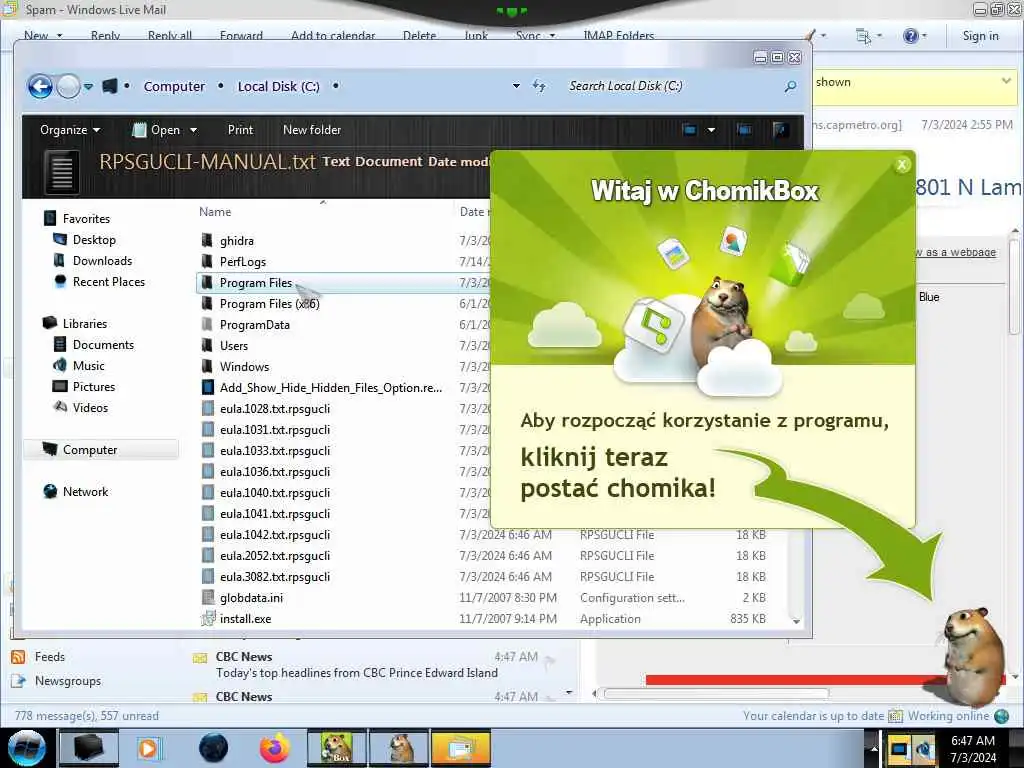This screenshot has width=1024, height=768.
Task: Select the Windows folder icon
Action: point(207,366)
